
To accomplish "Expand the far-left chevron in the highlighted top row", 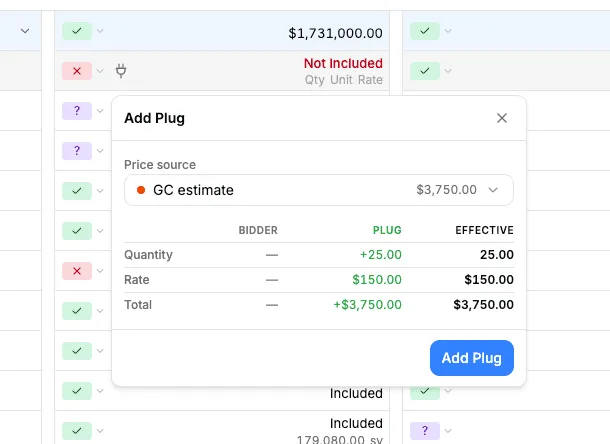I will 25,31.
